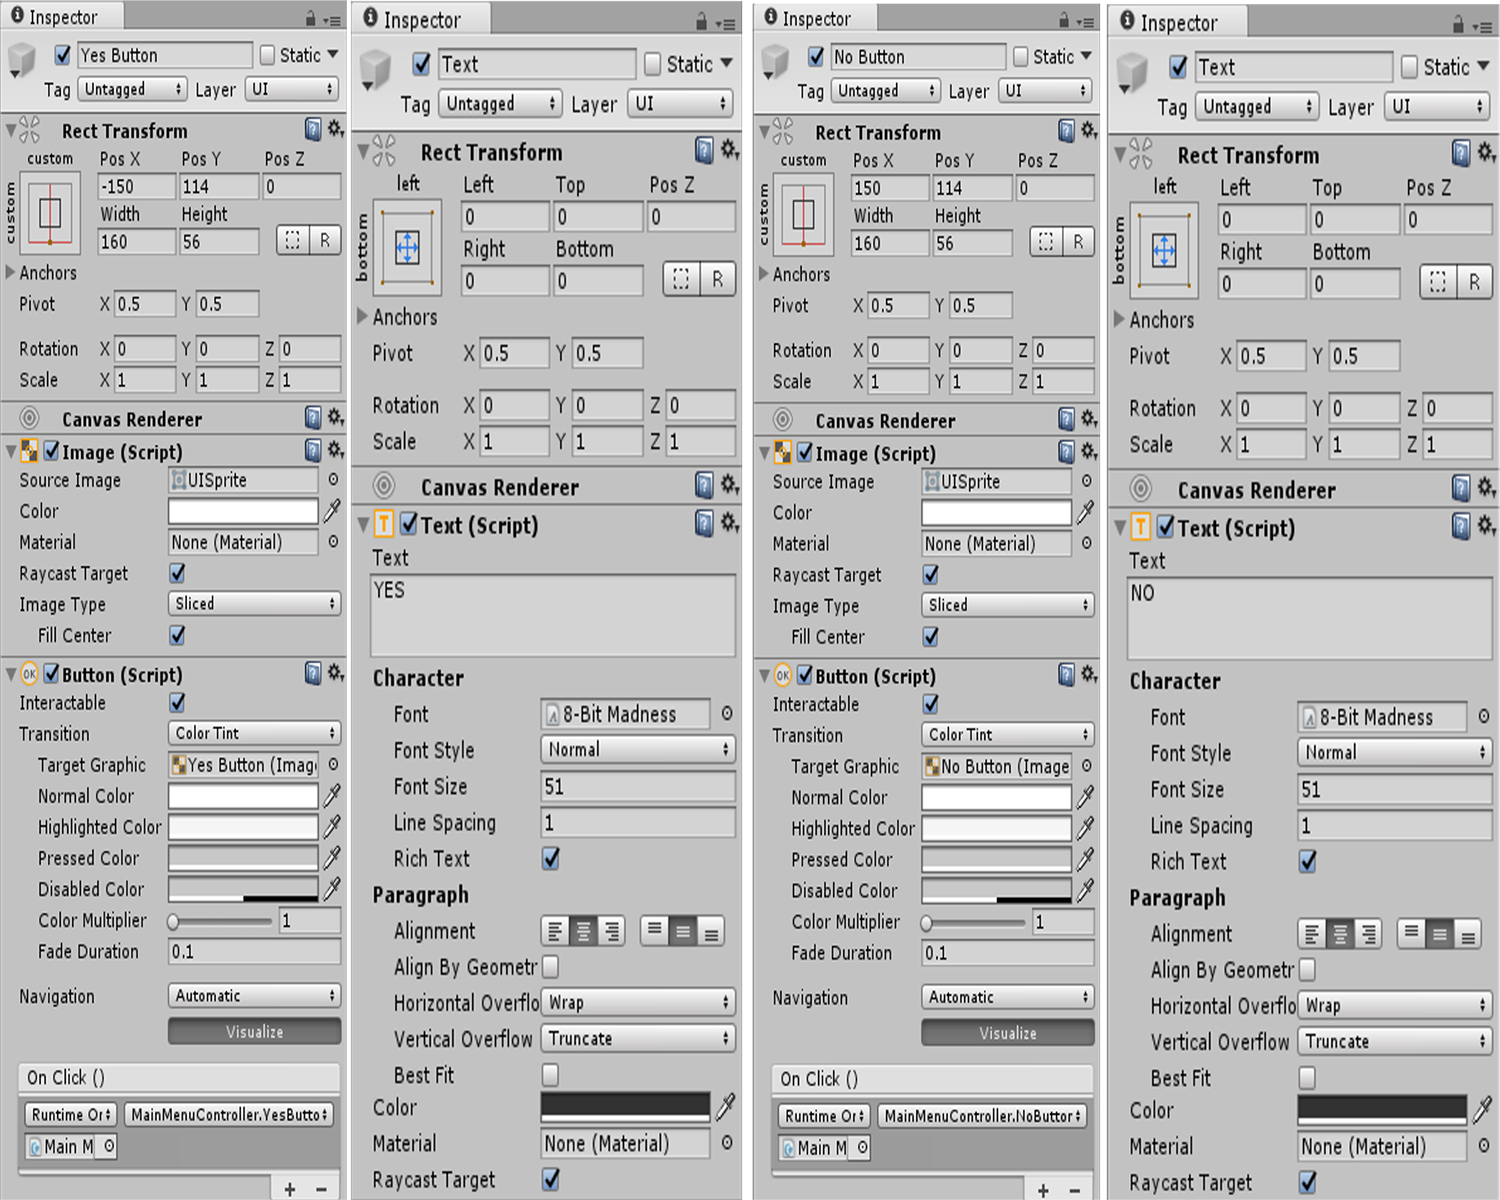
Task: Open Canvas Renderer gear menu in No Button inspector
Action: 1089,419
